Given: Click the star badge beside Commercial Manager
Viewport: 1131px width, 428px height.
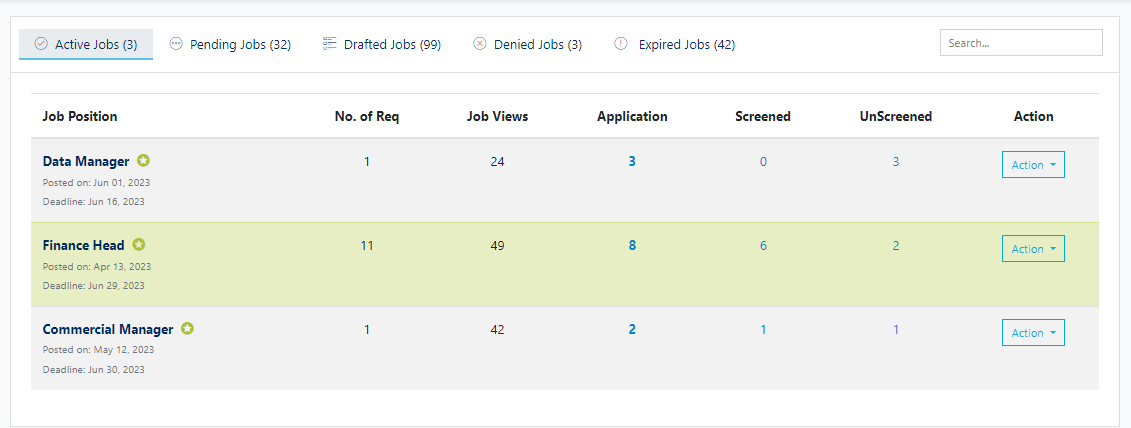Looking at the screenshot, I should tap(188, 329).
